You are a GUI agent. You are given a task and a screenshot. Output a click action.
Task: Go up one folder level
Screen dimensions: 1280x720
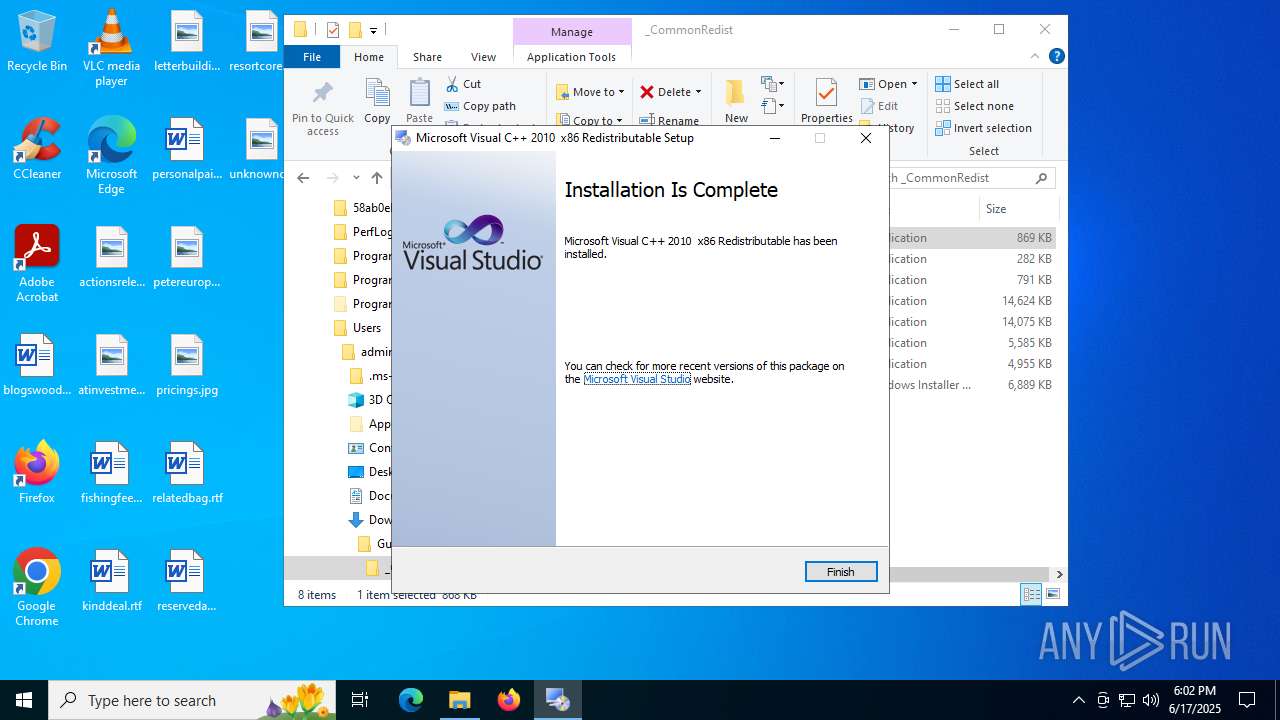click(376, 178)
